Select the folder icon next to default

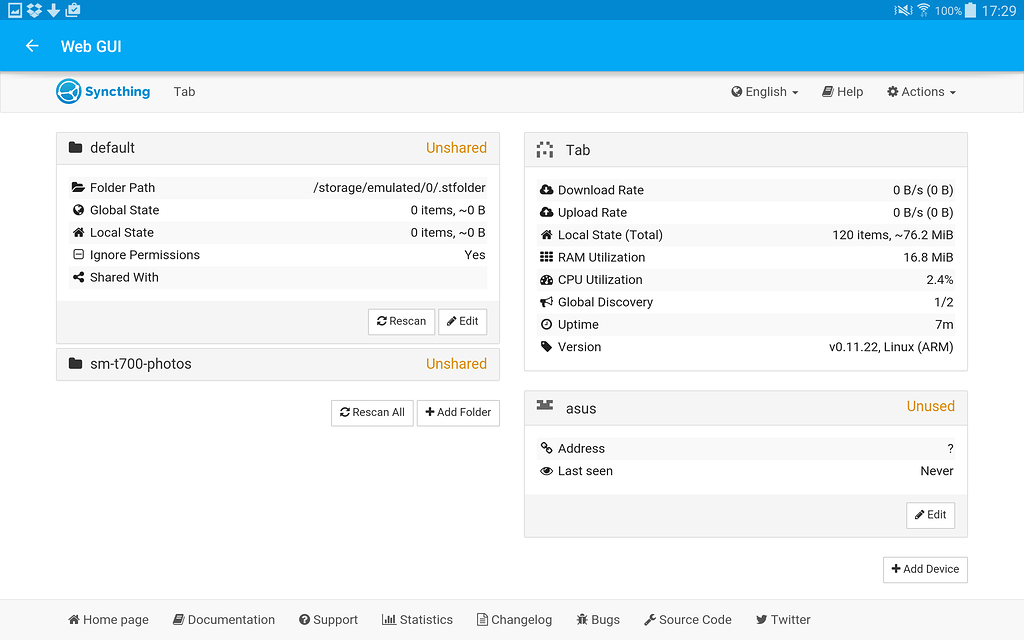75,147
